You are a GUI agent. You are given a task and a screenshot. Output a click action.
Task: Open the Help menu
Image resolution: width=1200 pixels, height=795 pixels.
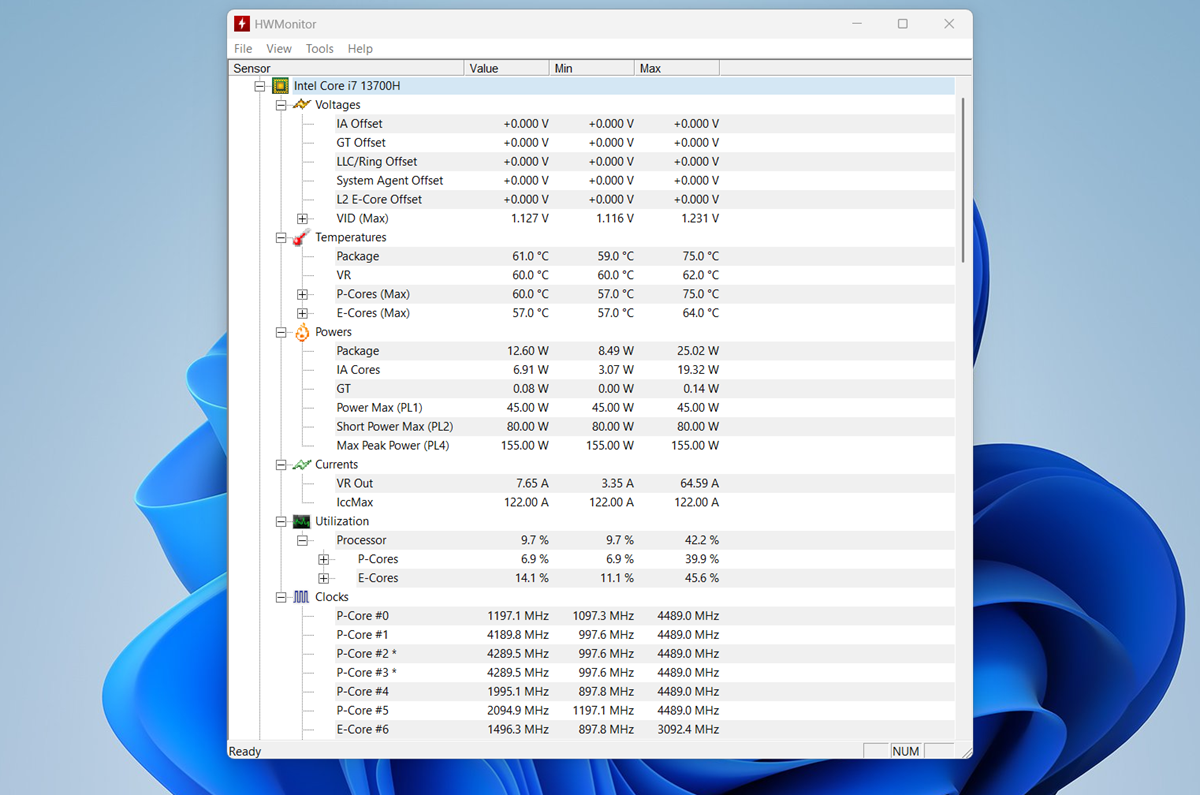(x=360, y=49)
